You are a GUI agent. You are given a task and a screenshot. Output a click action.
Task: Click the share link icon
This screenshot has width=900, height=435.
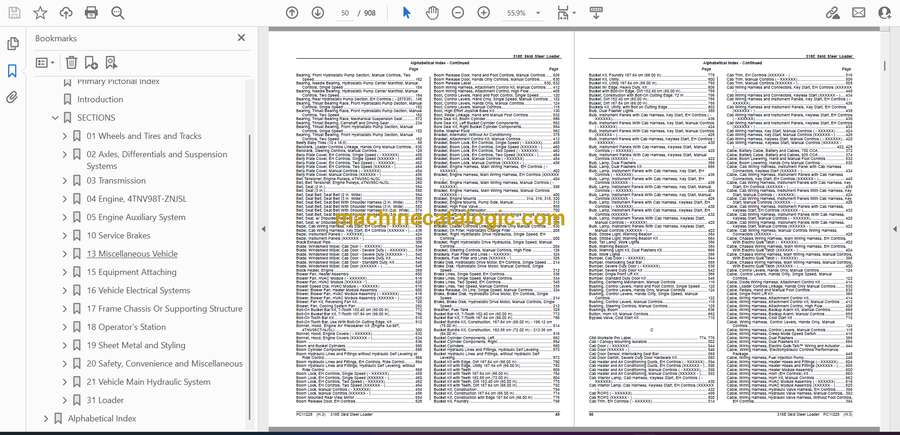point(832,13)
